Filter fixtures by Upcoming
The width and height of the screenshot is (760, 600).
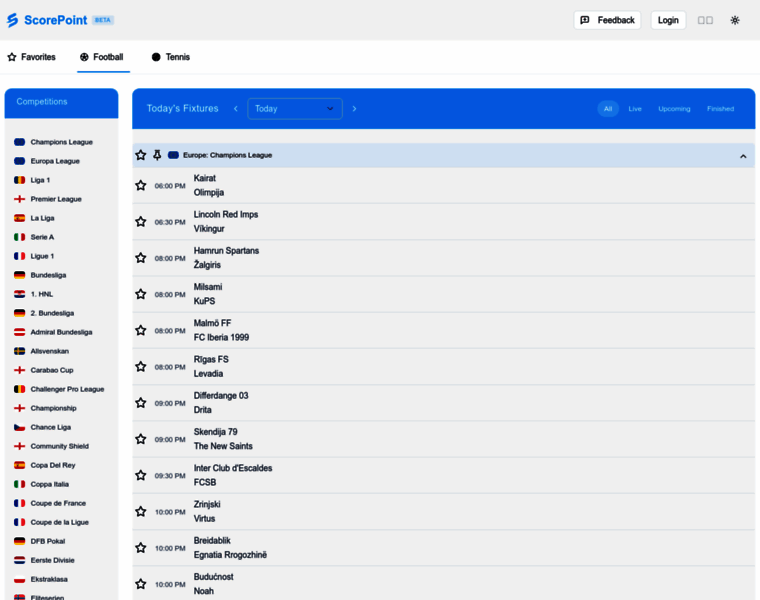click(674, 109)
